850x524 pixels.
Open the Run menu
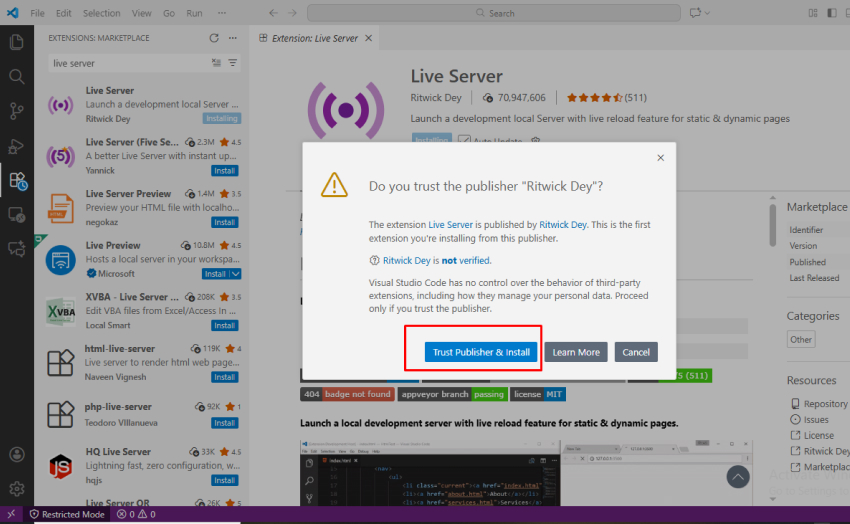click(194, 13)
